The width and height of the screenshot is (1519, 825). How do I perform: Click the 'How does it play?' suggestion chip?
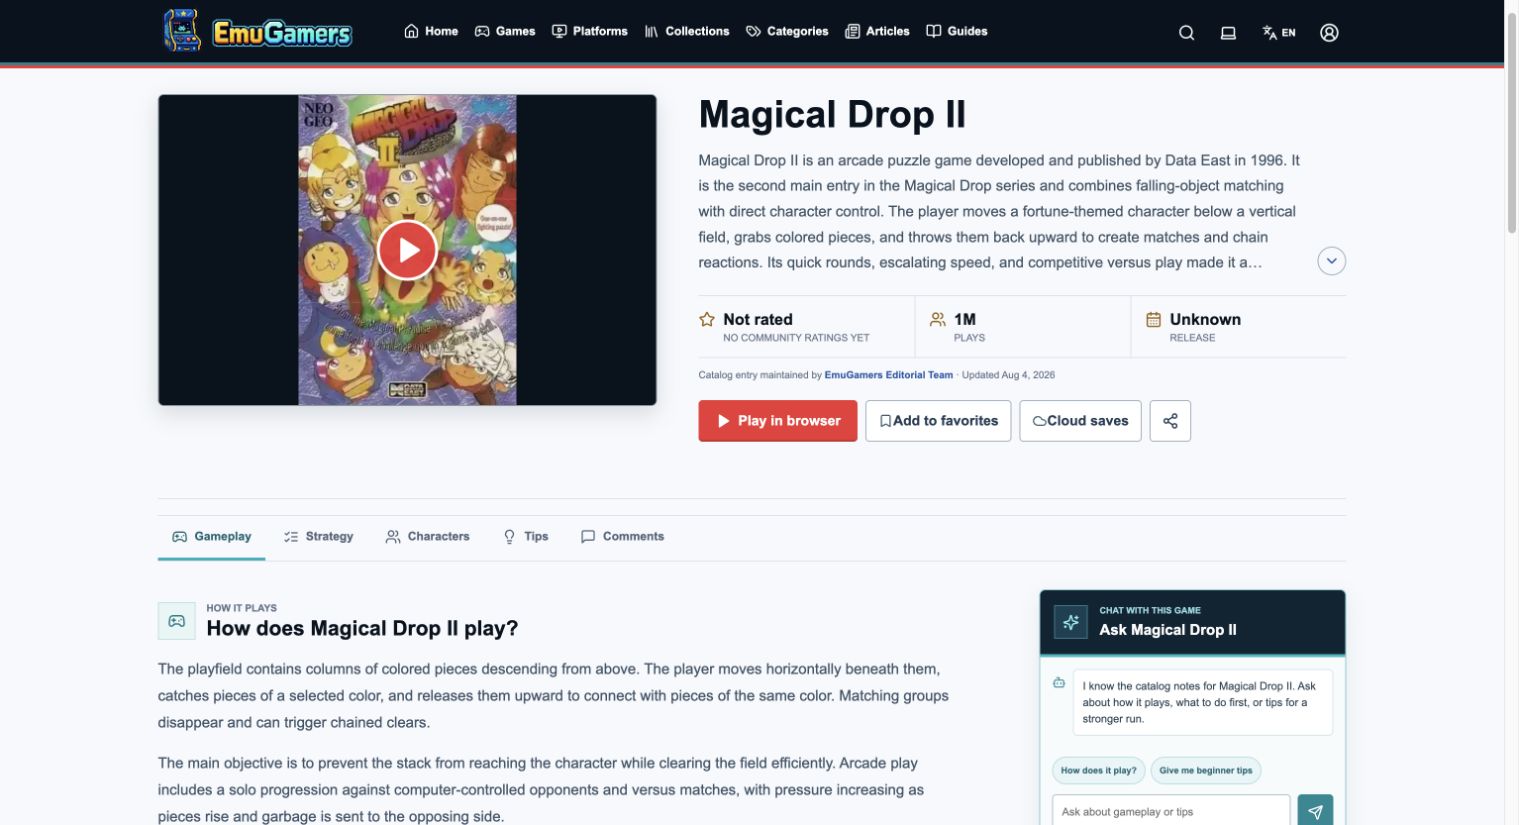coord(1098,771)
